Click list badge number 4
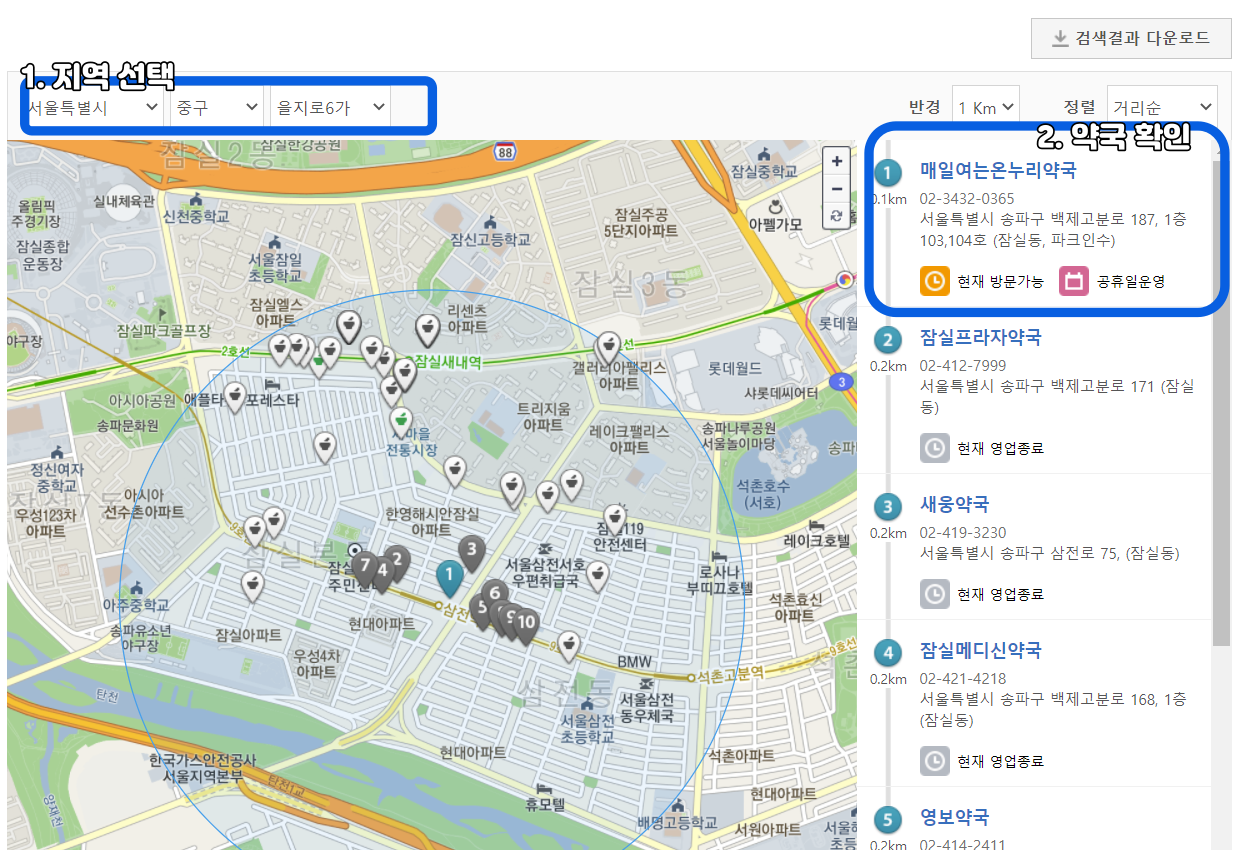 point(887,653)
